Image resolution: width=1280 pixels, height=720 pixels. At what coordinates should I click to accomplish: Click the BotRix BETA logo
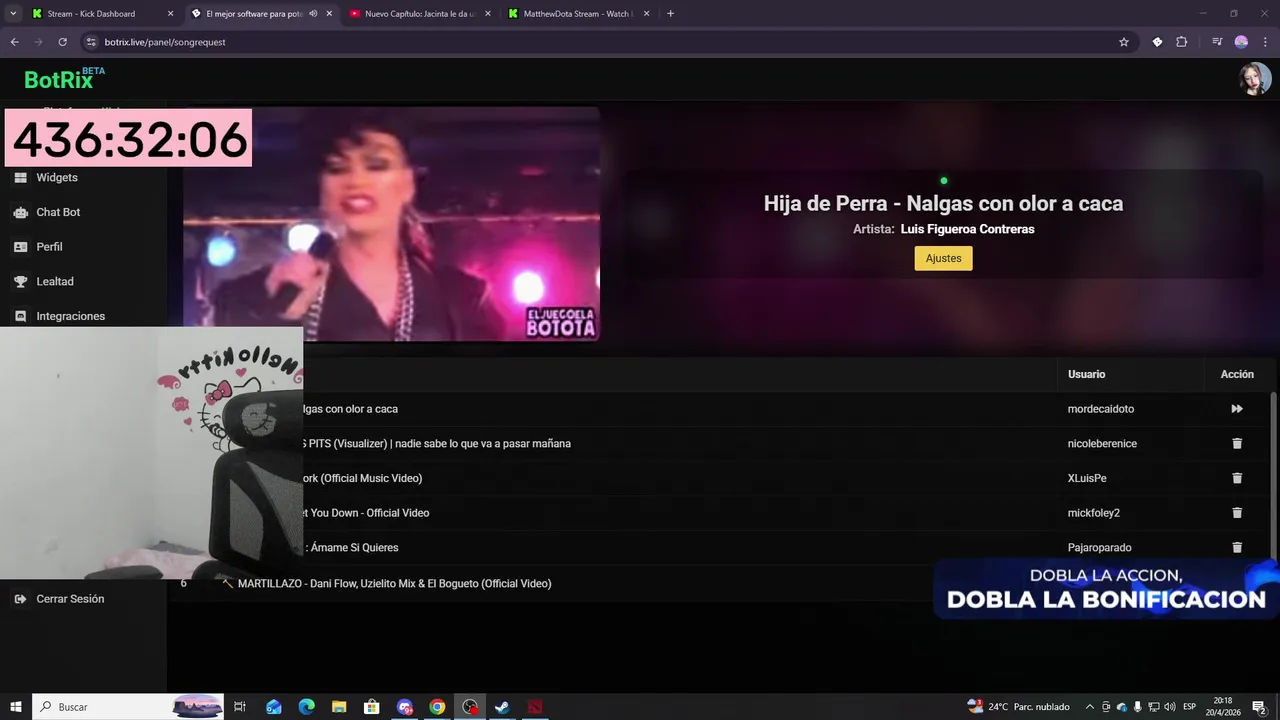64,79
